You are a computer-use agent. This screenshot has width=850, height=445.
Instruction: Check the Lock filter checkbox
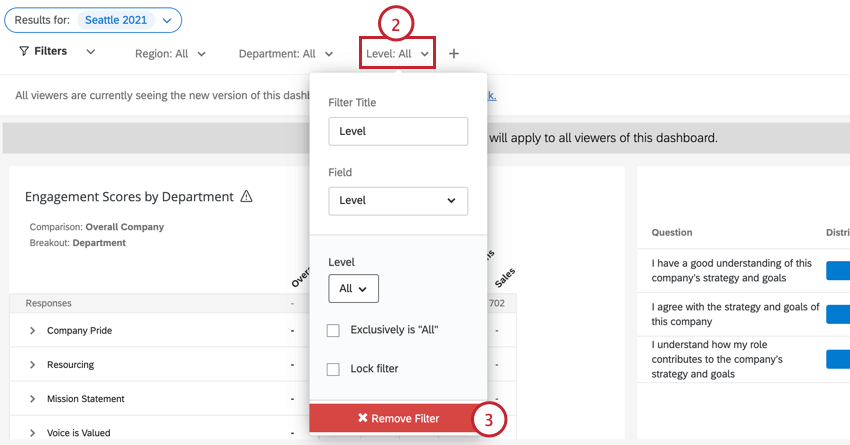[333, 369]
